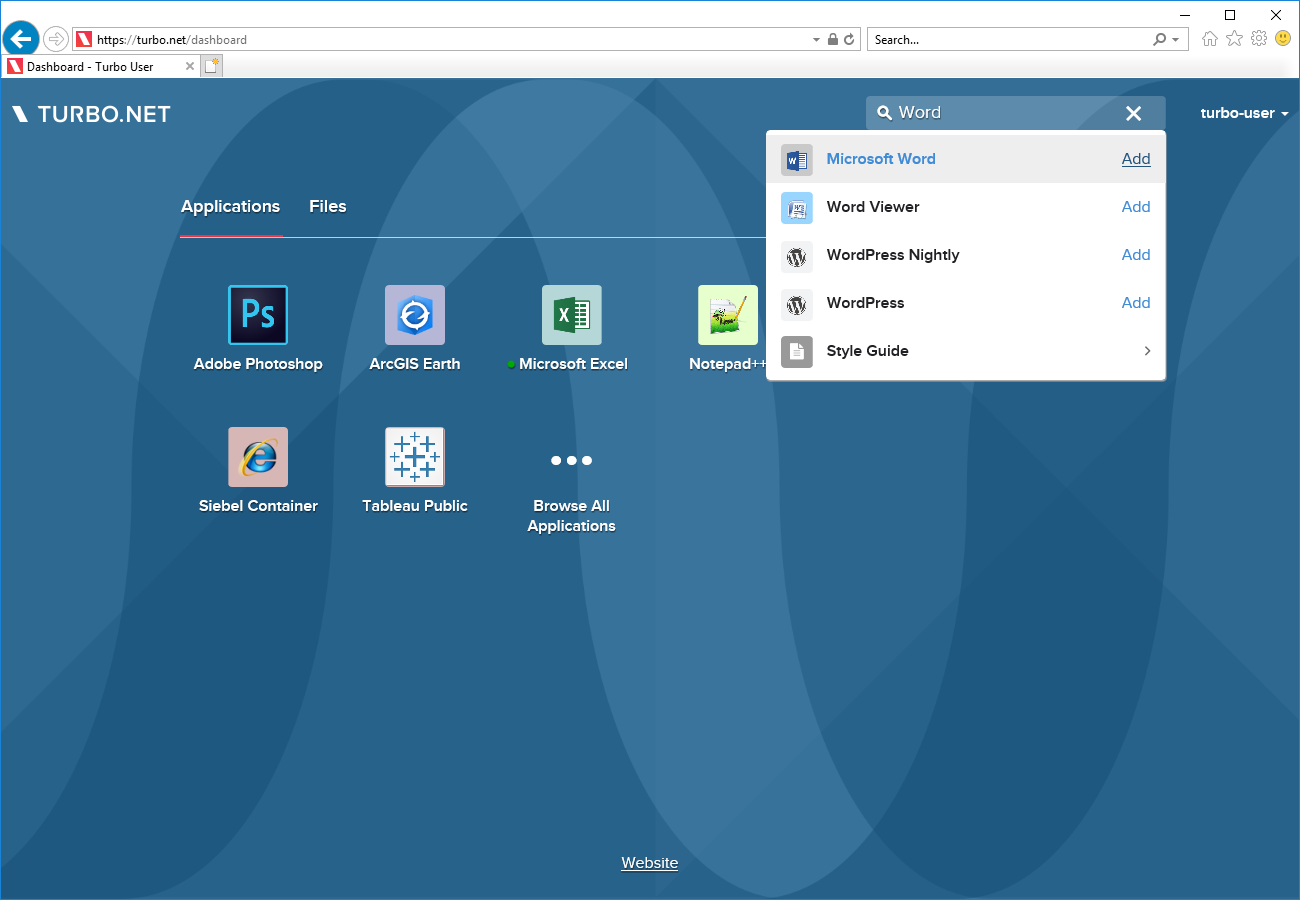1300x900 pixels.
Task: Clear the search box with the X
Action: click(x=1133, y=113)
